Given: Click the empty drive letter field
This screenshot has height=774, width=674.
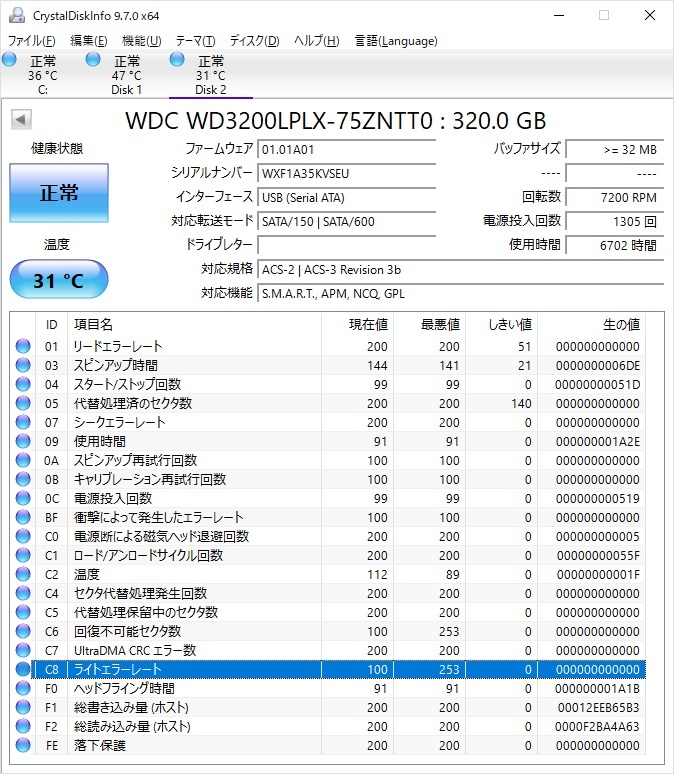Looking at the screenshot, I should [347, 245].
